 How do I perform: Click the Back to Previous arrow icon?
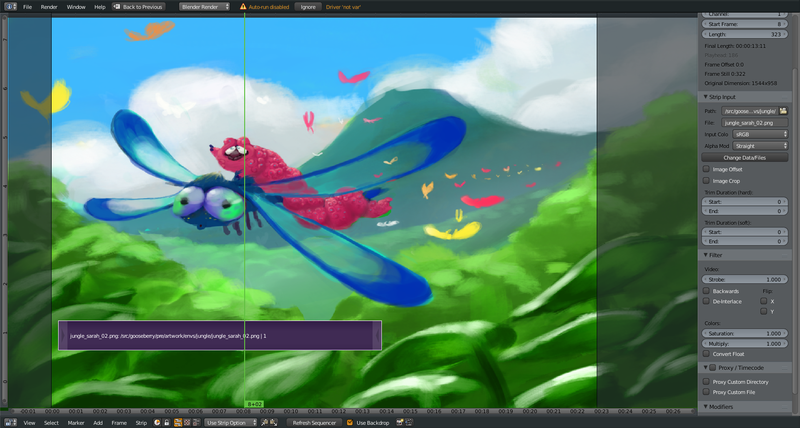(x=115, y=6)
